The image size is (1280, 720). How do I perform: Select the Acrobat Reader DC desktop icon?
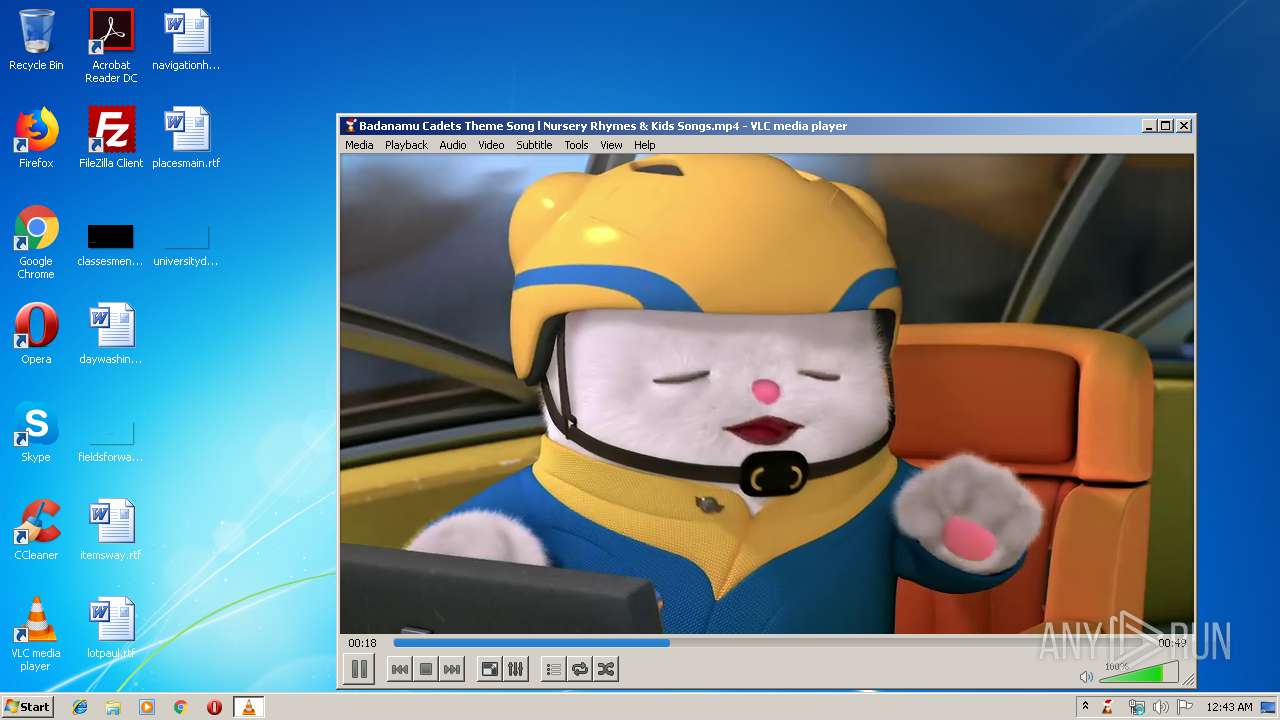[111, 46]
